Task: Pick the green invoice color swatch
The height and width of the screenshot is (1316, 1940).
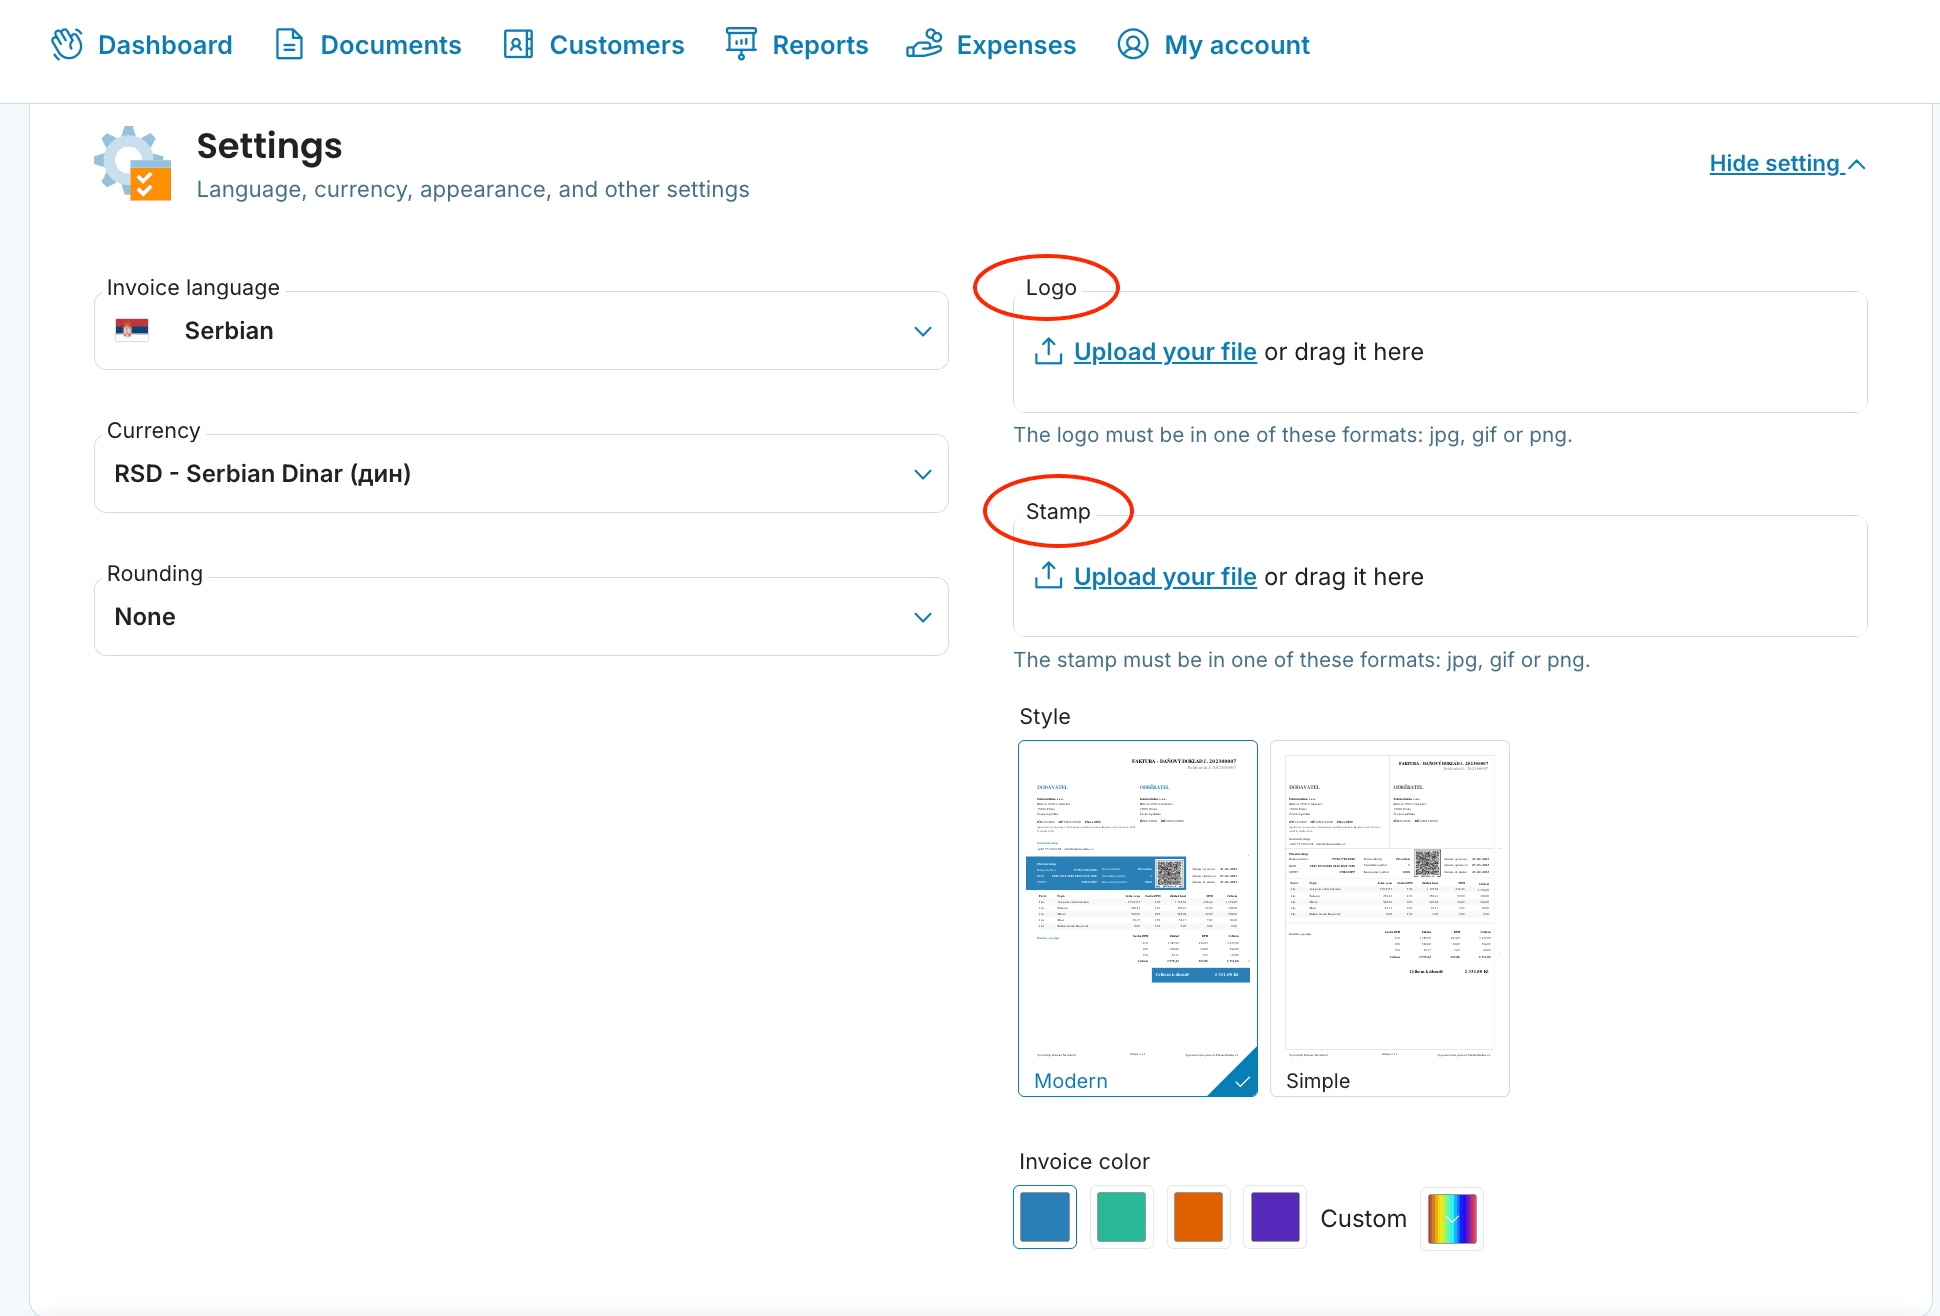Action: pos(1121,1217)
